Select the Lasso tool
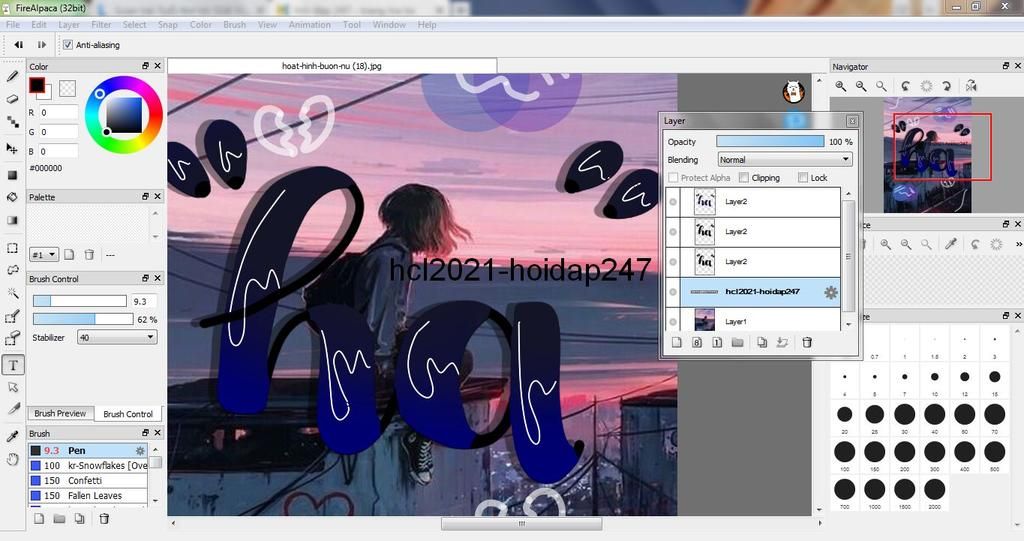This screenshot has height=541, width=1024. tap(12, 270)
